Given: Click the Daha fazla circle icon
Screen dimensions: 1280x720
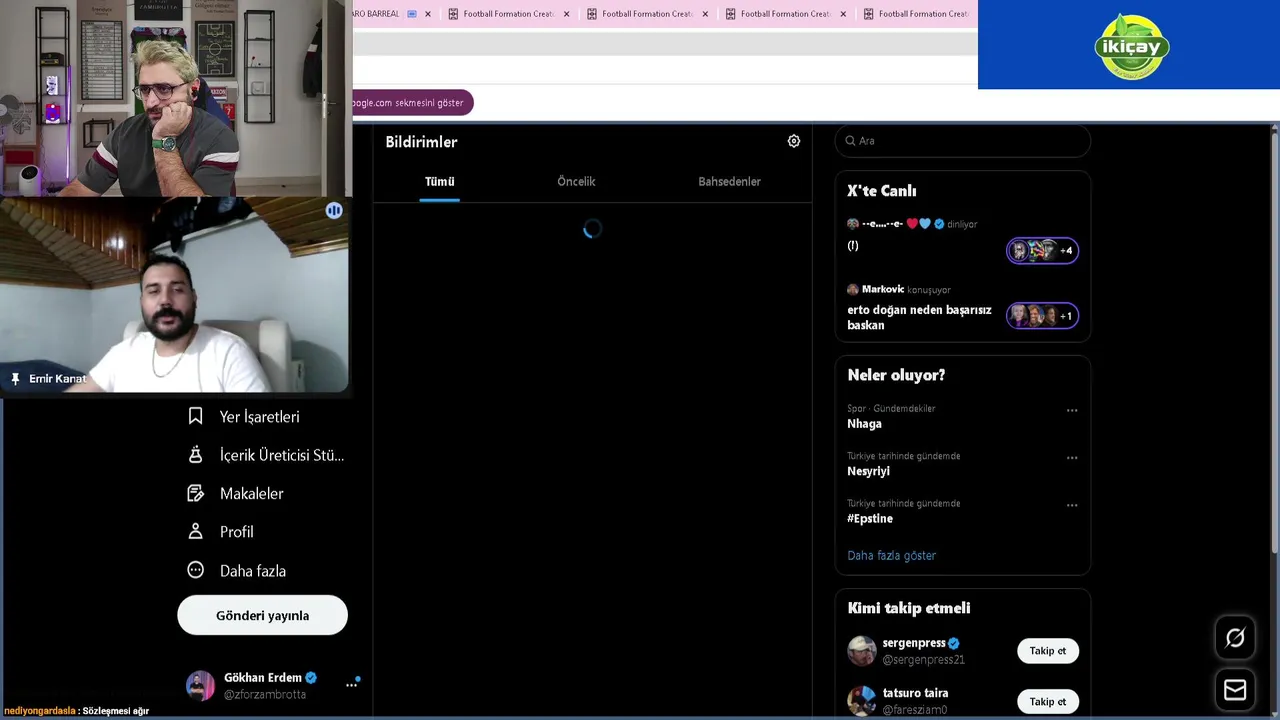Looking at the screenshot, I should pyautogui.click(x=196, y=570).
